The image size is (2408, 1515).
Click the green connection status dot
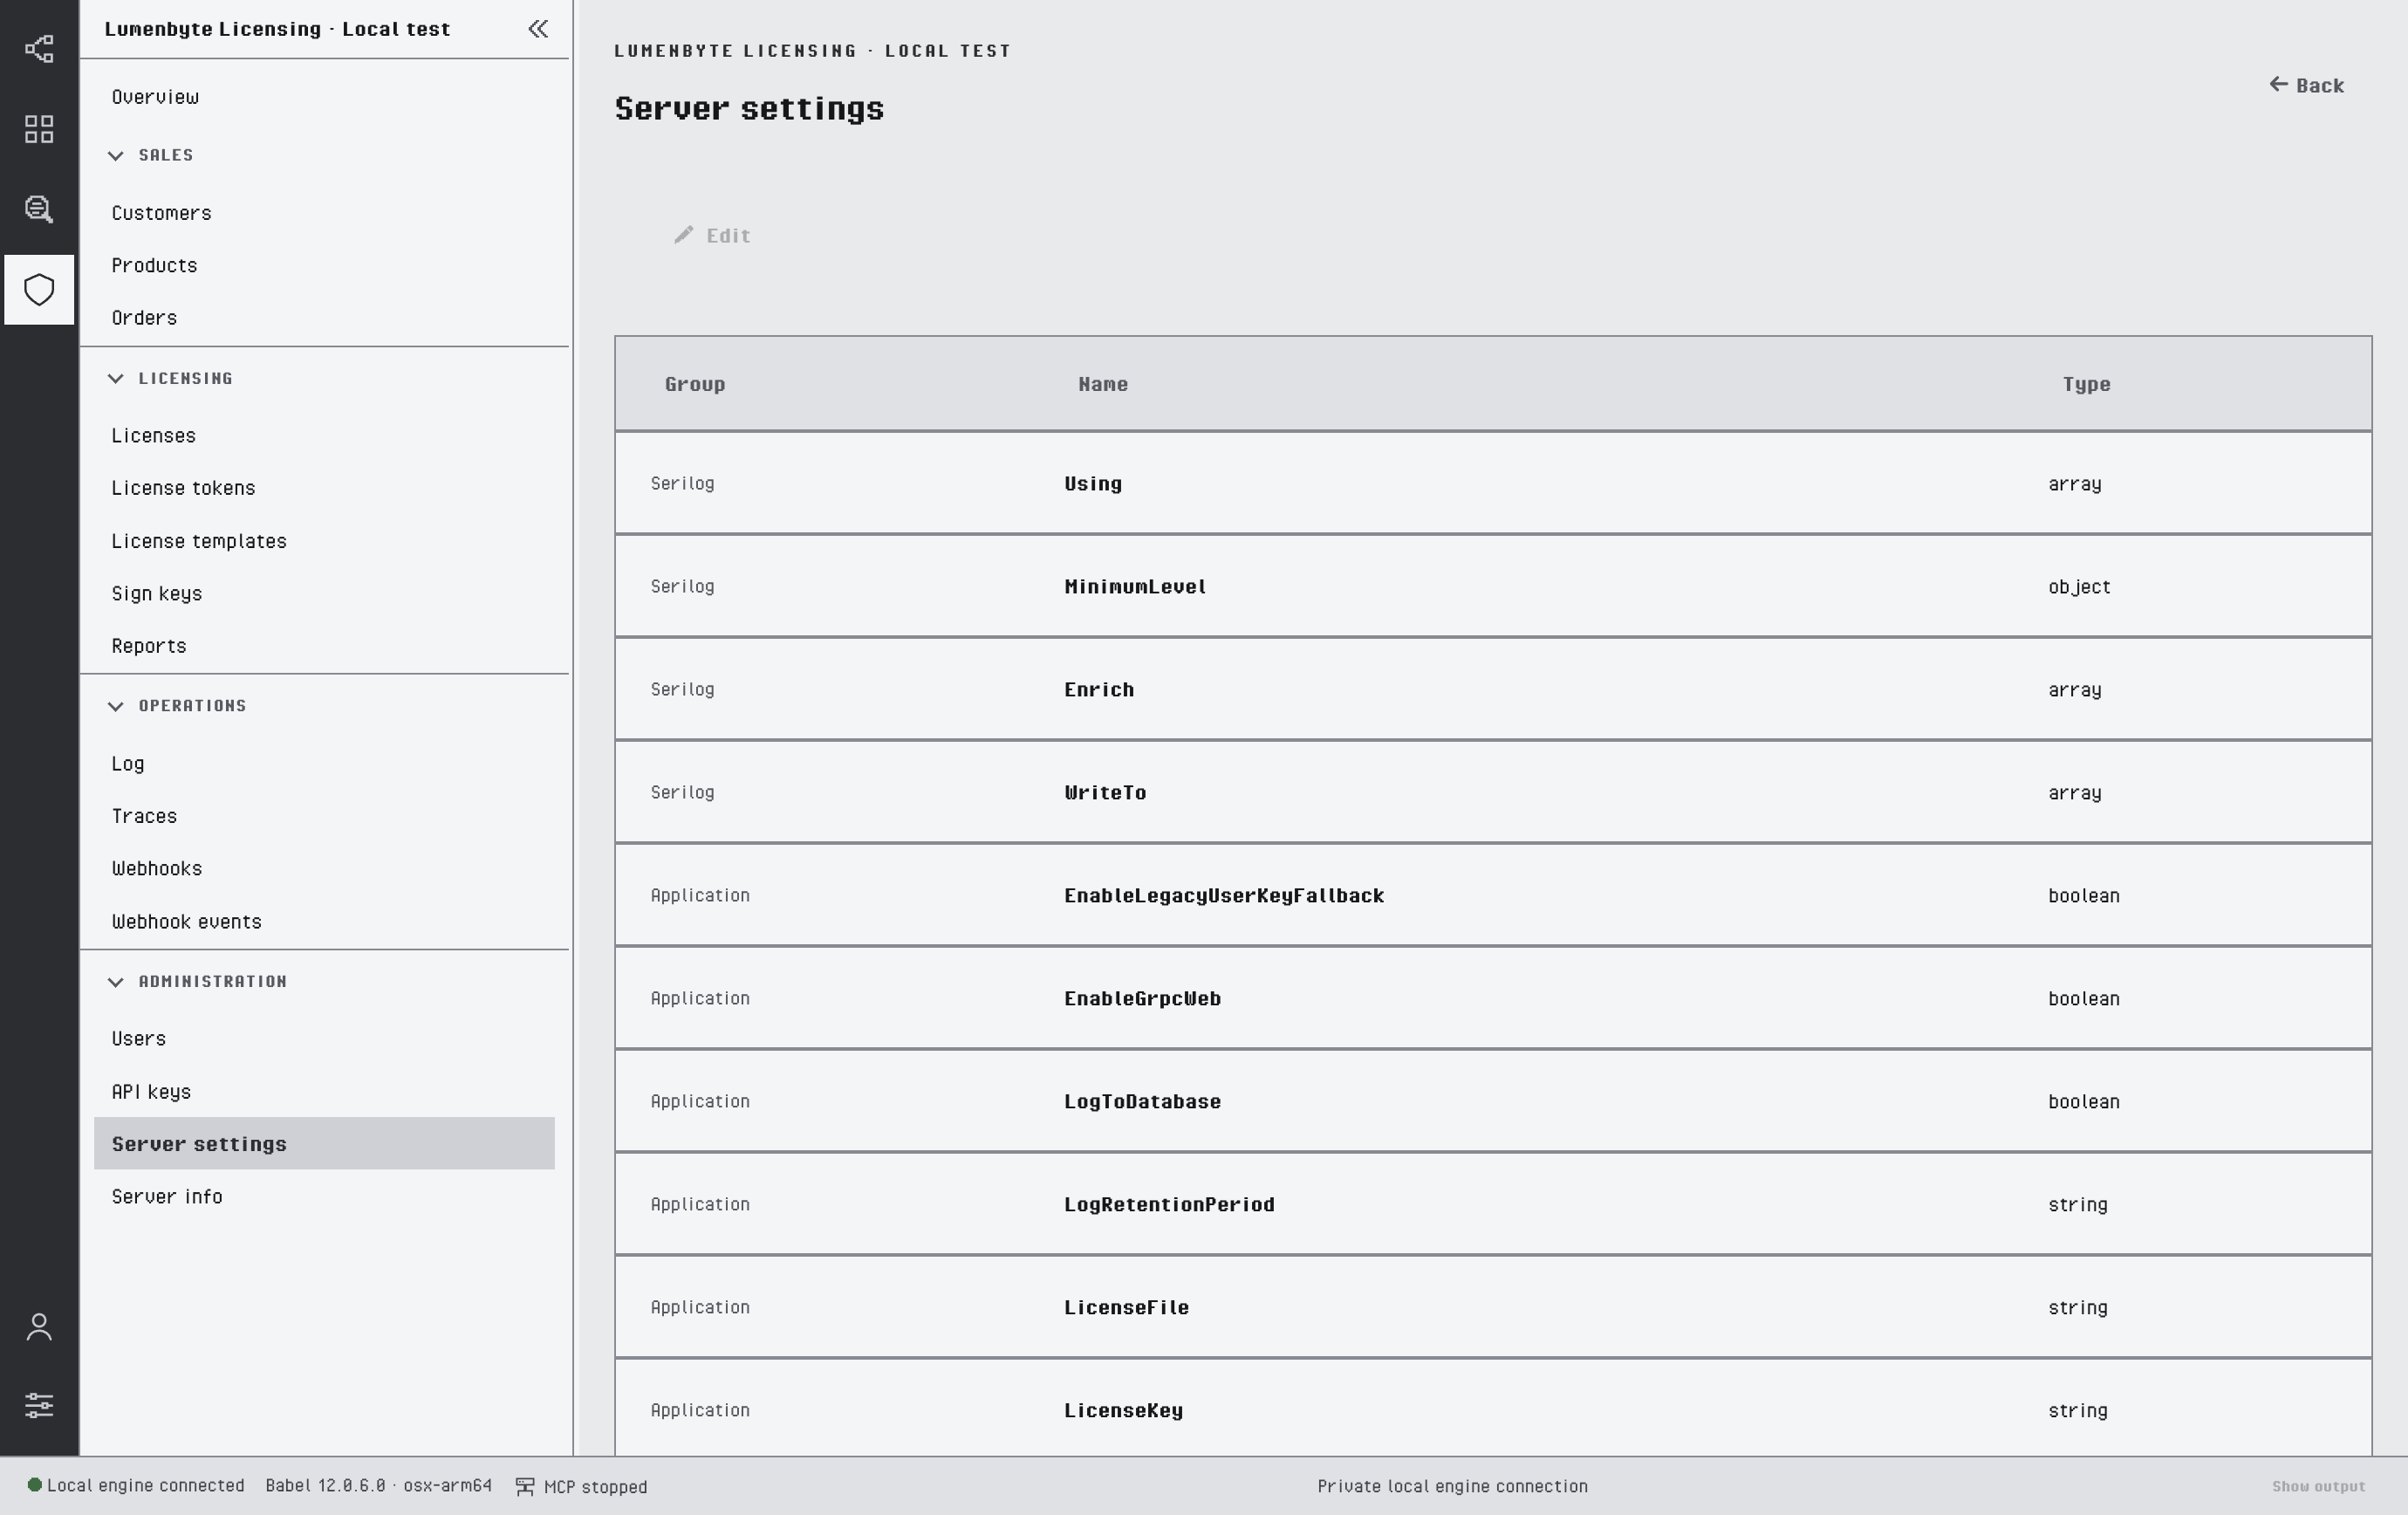pos(34,1485)
